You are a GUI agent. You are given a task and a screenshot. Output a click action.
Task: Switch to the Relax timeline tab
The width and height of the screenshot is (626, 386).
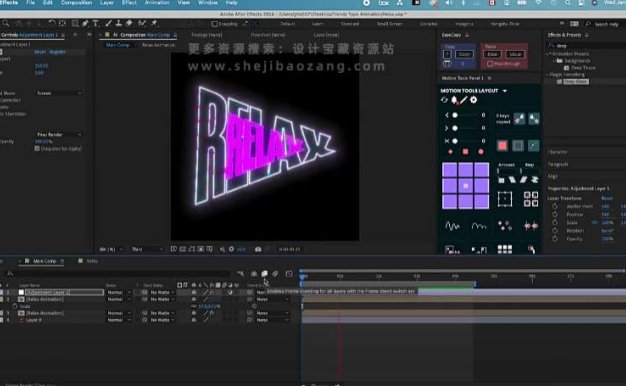click(92, 261)
